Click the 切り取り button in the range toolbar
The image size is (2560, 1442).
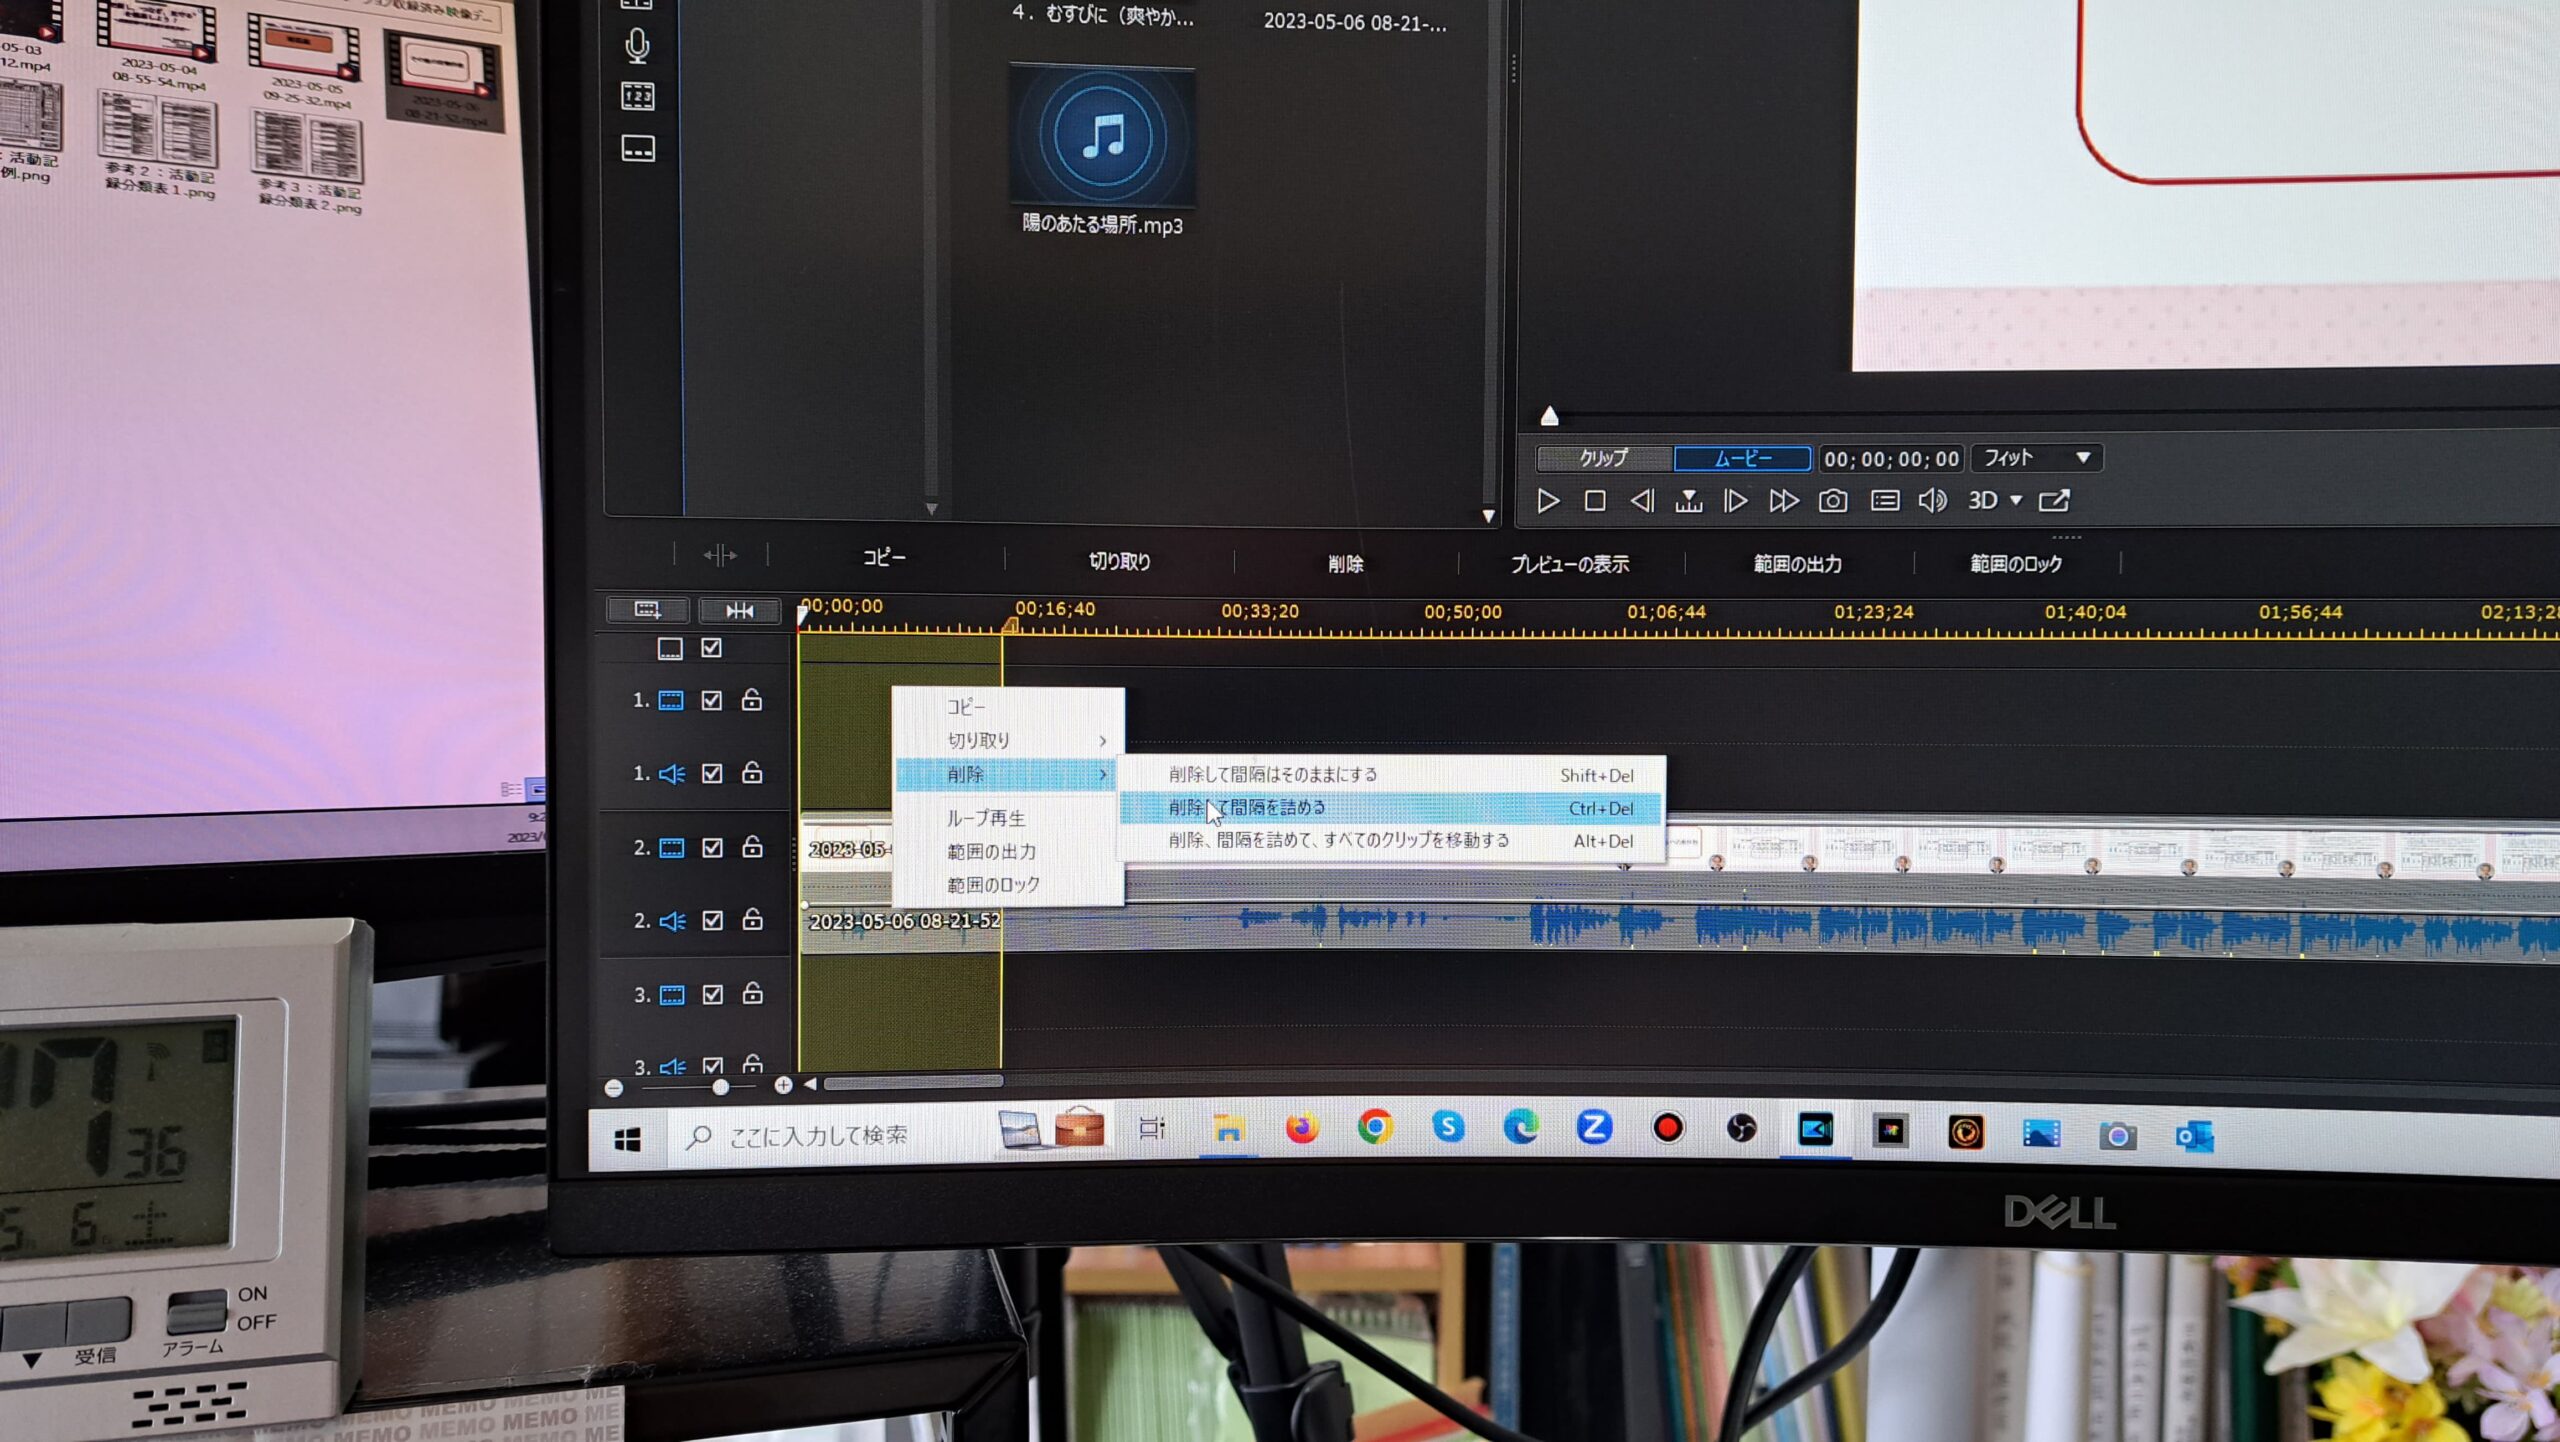coord(1119,561)
